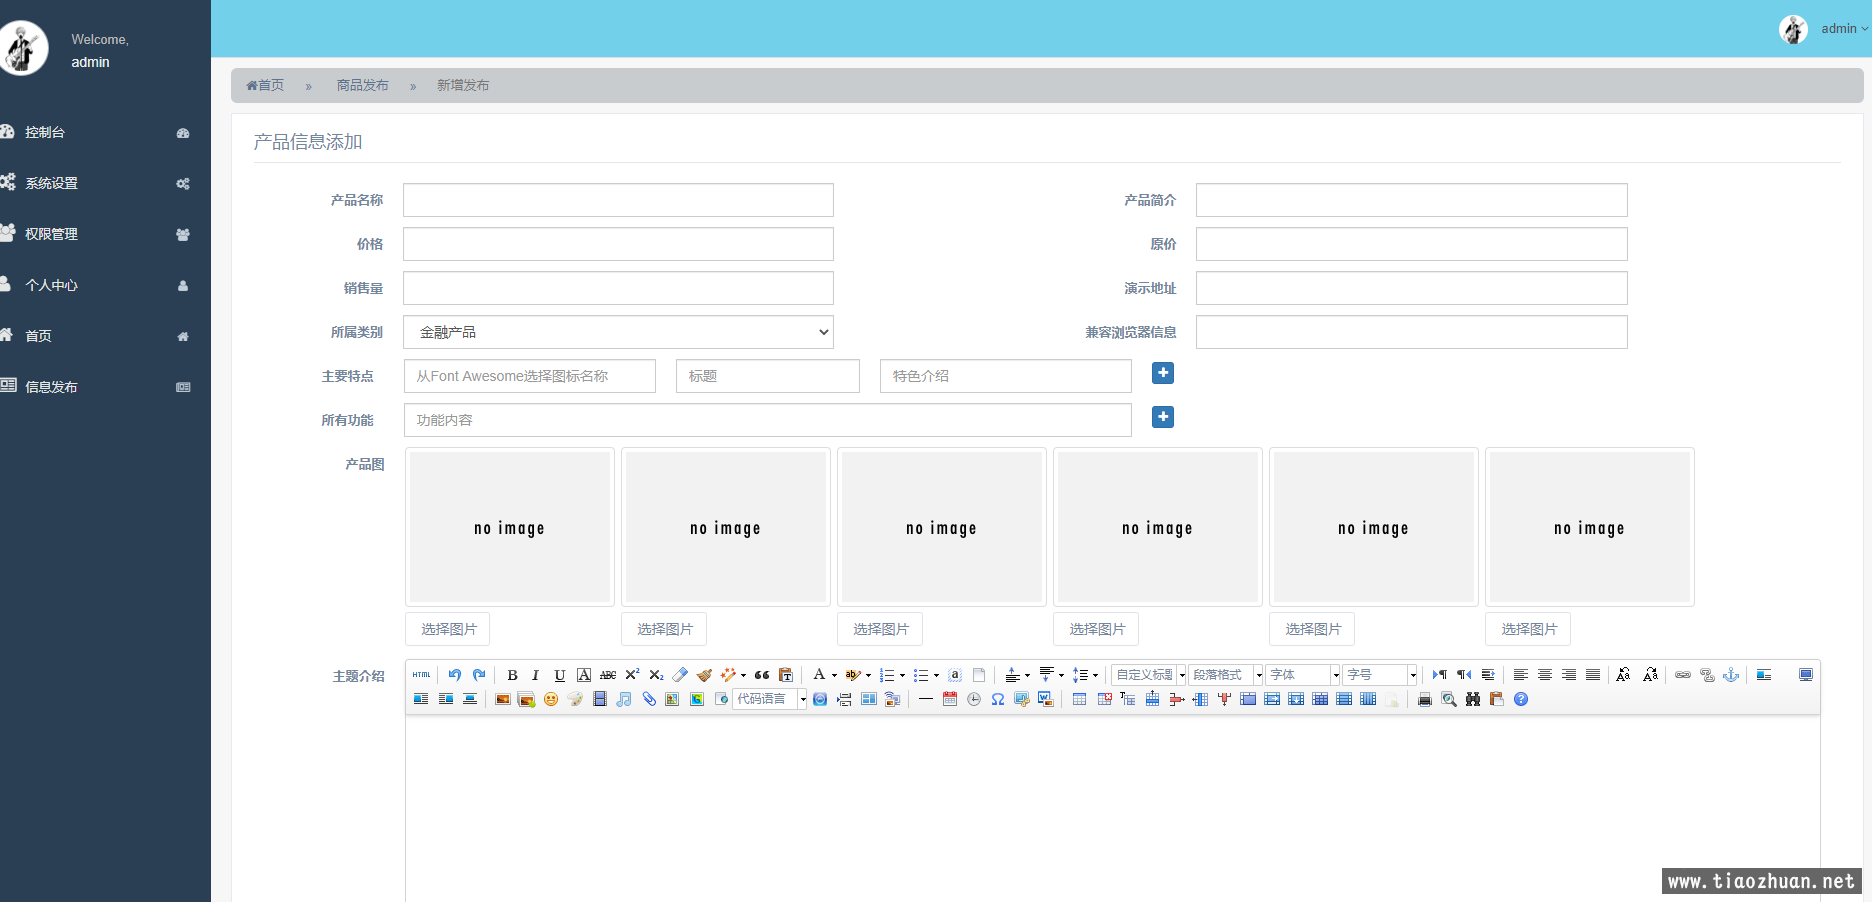Click 选择图片 under the first product image
Image resolution: width=1872 pixels, height=902 pixels.
coord(448,629)
